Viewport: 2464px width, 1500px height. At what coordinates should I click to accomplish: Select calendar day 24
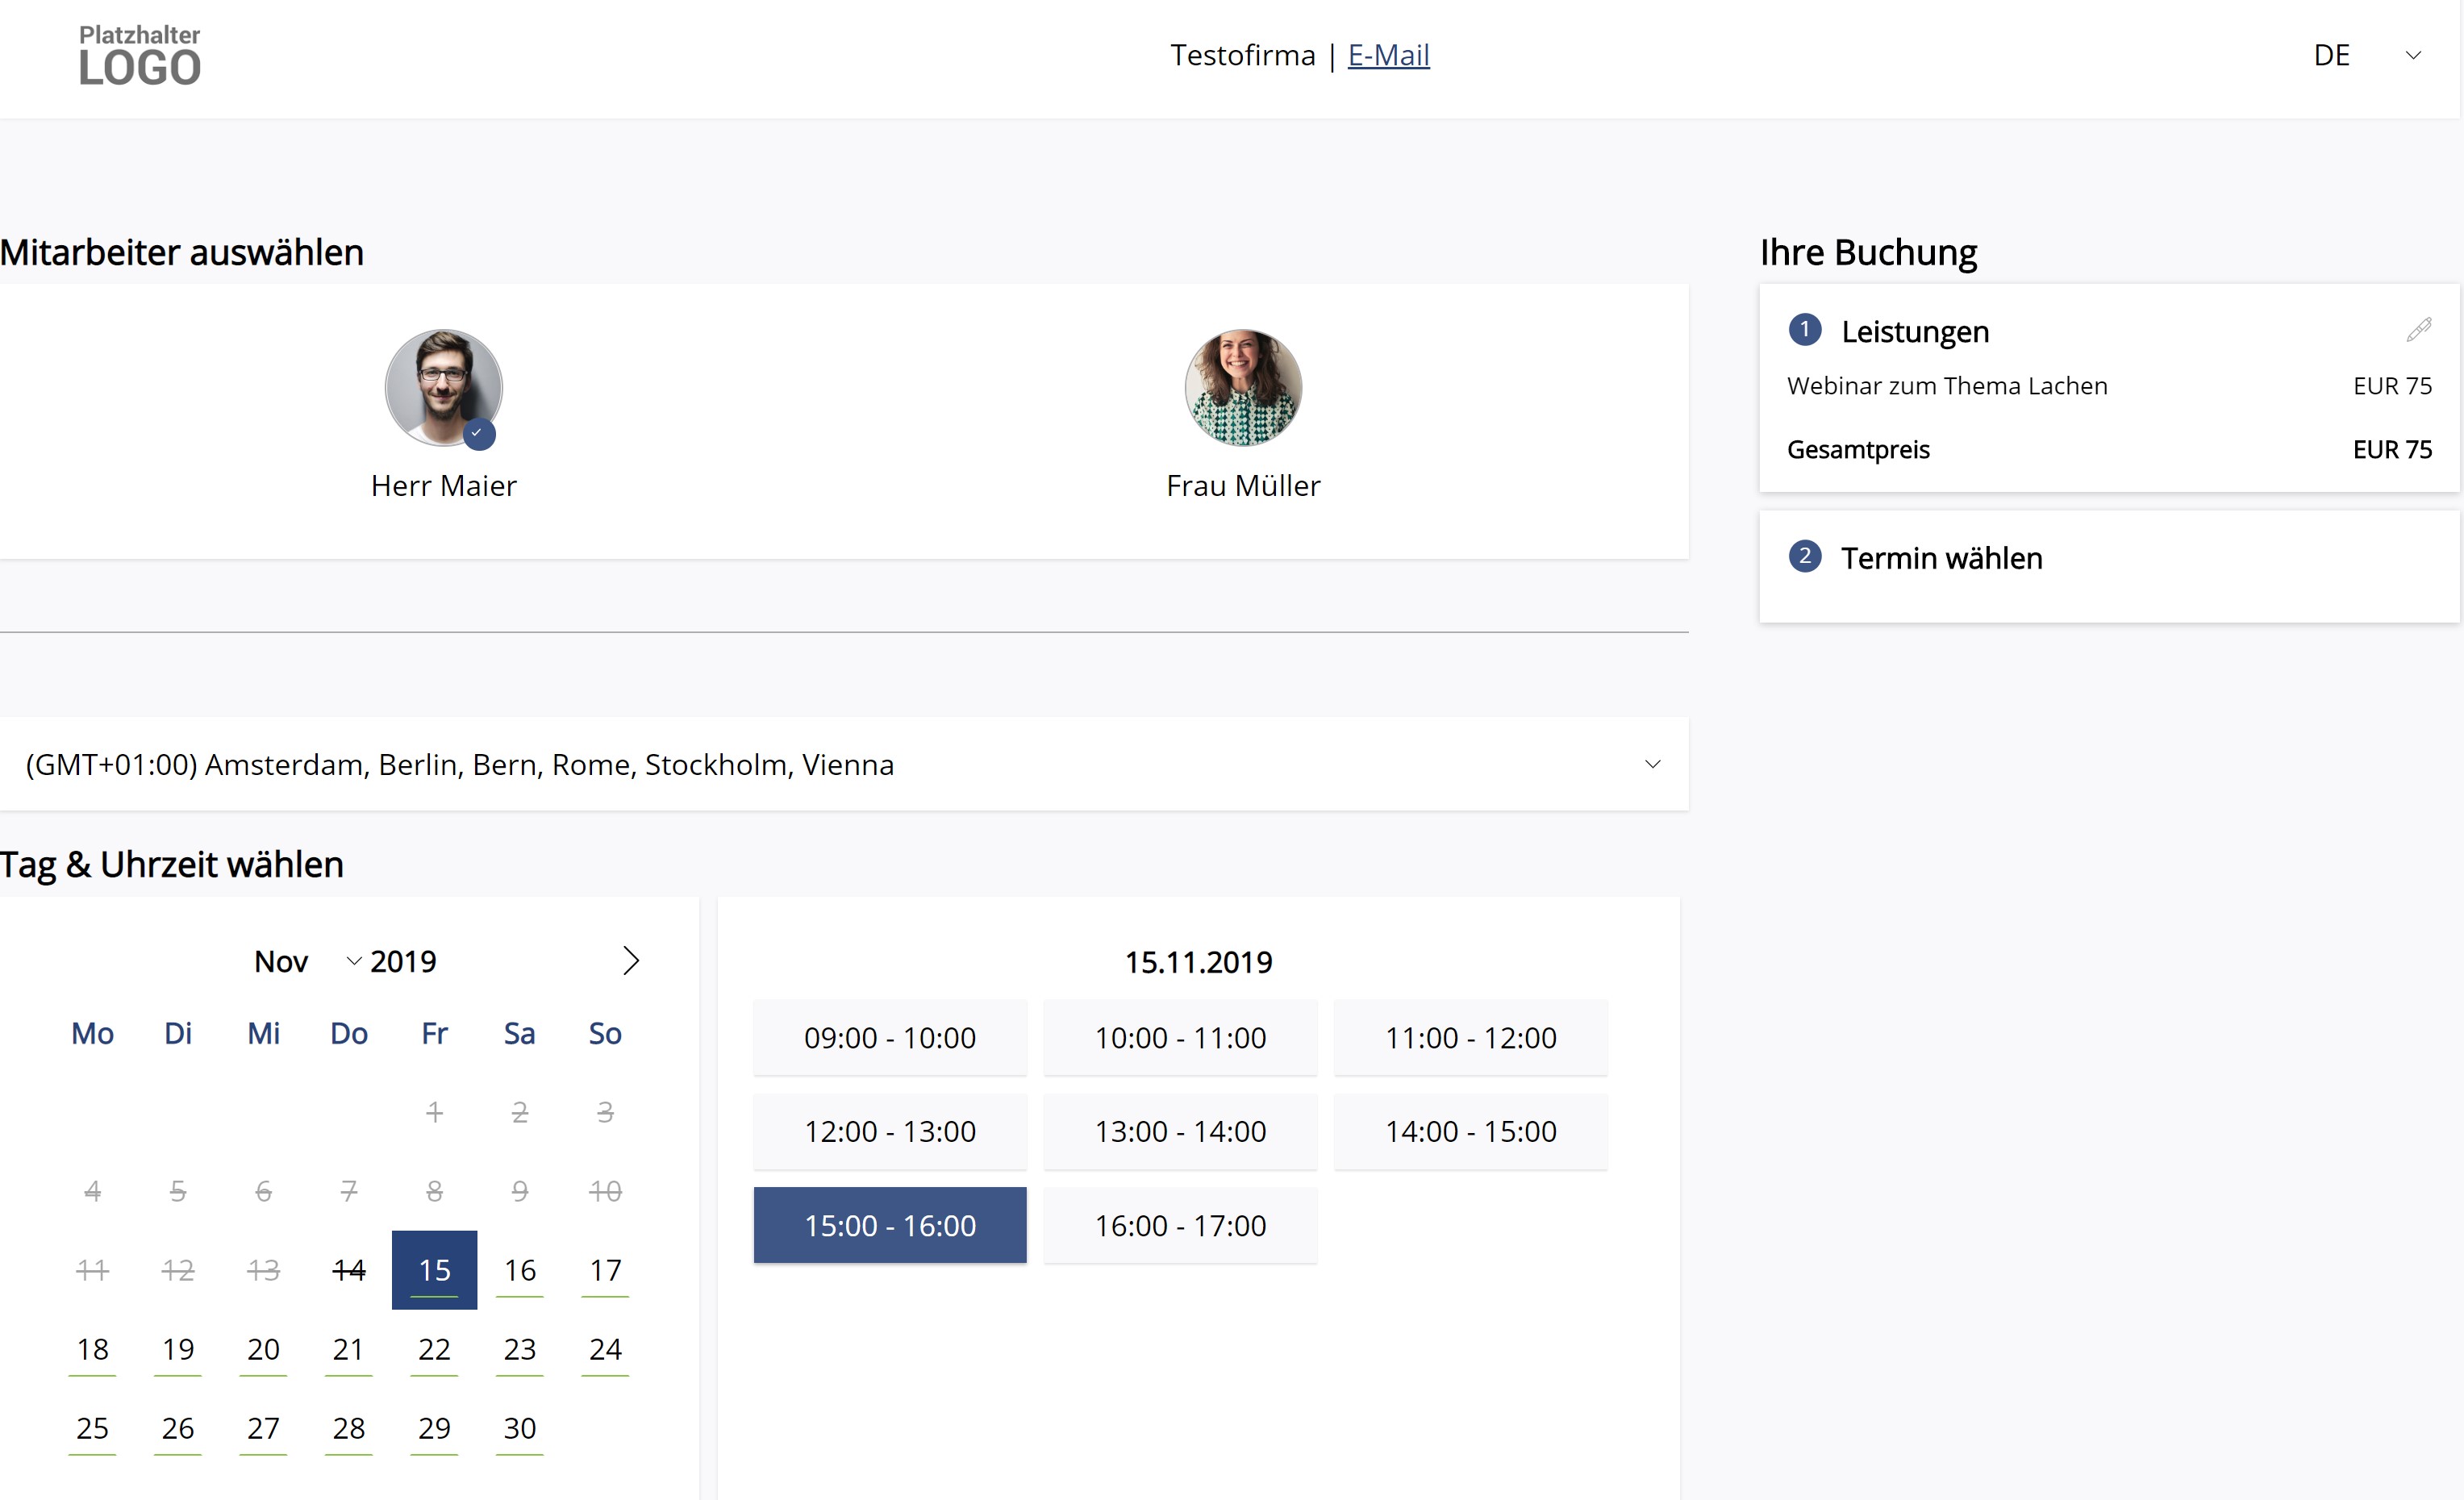[x=605, y=1349]
